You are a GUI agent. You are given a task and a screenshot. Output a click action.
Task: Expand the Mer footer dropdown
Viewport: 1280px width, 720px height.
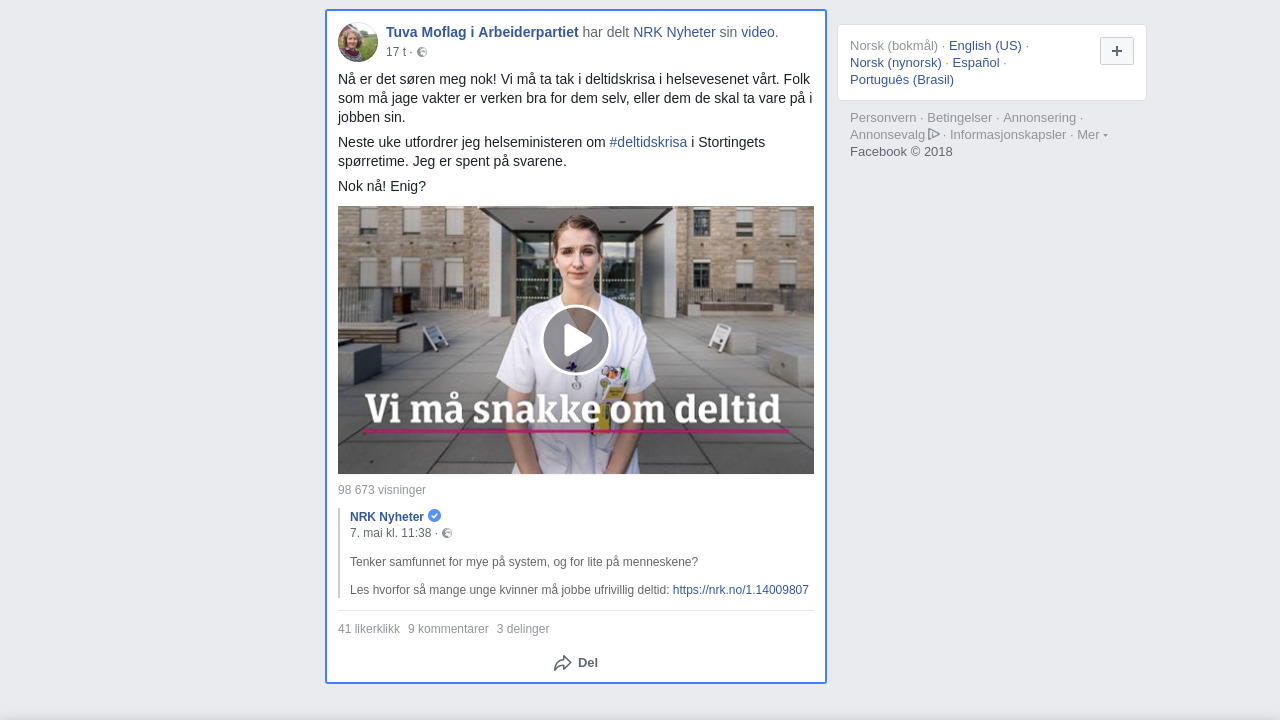pyautogui.click(x=1092, y=135)
